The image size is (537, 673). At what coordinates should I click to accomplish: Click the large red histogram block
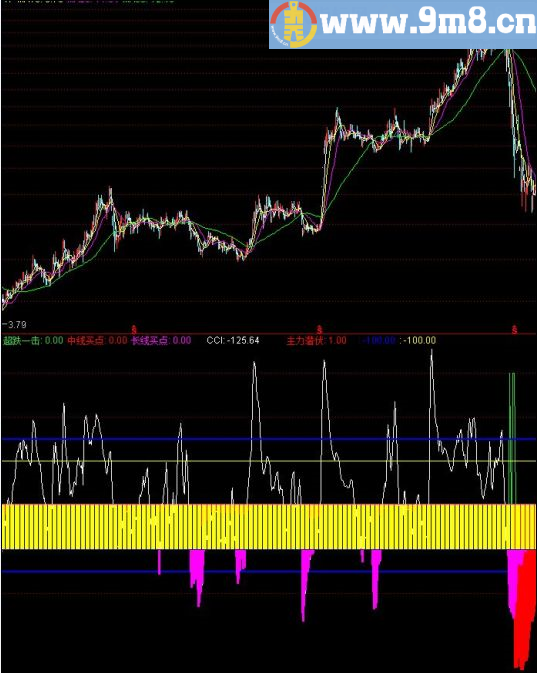[x=525, y=609]
